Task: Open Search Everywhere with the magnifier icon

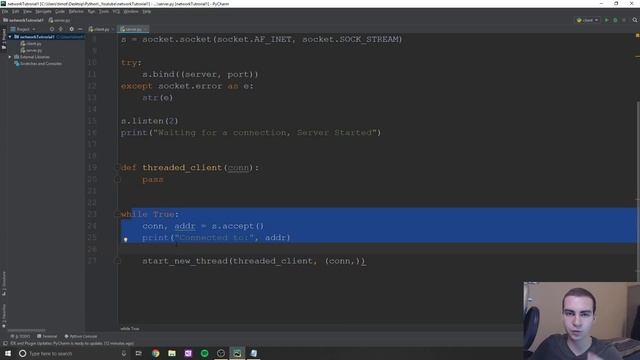Action: [x=635, y=20]
